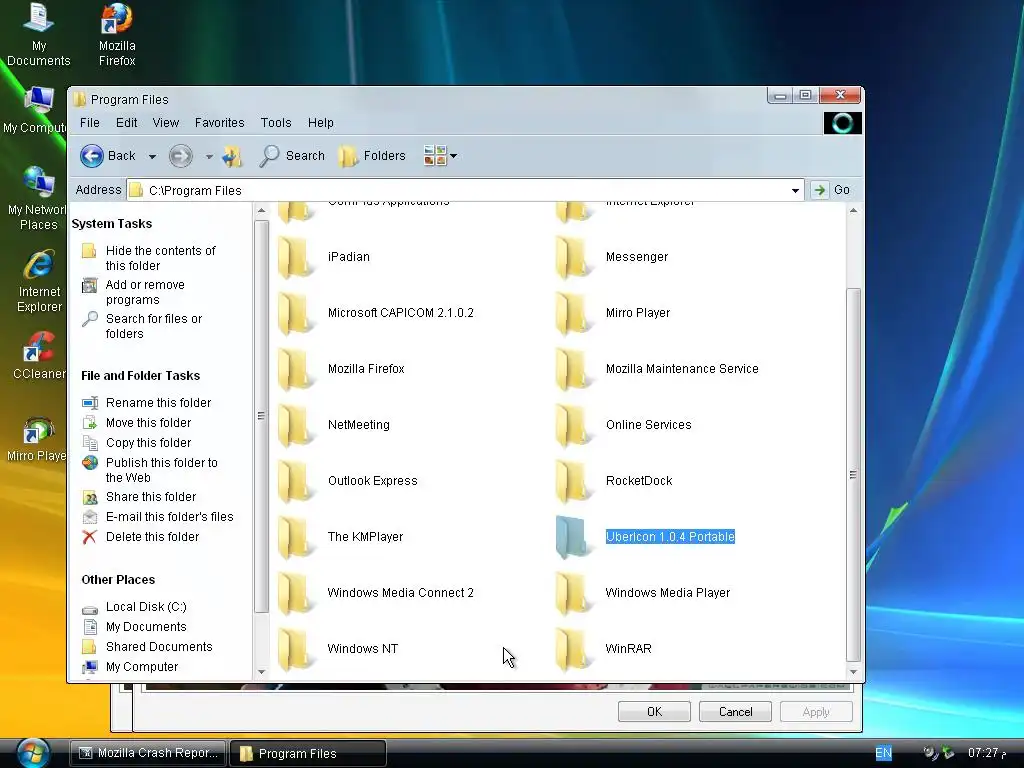The width and height of the screenshot is (1024, 768).
Task: Toggle the Folders pane button
Action: tap(372, 156)
